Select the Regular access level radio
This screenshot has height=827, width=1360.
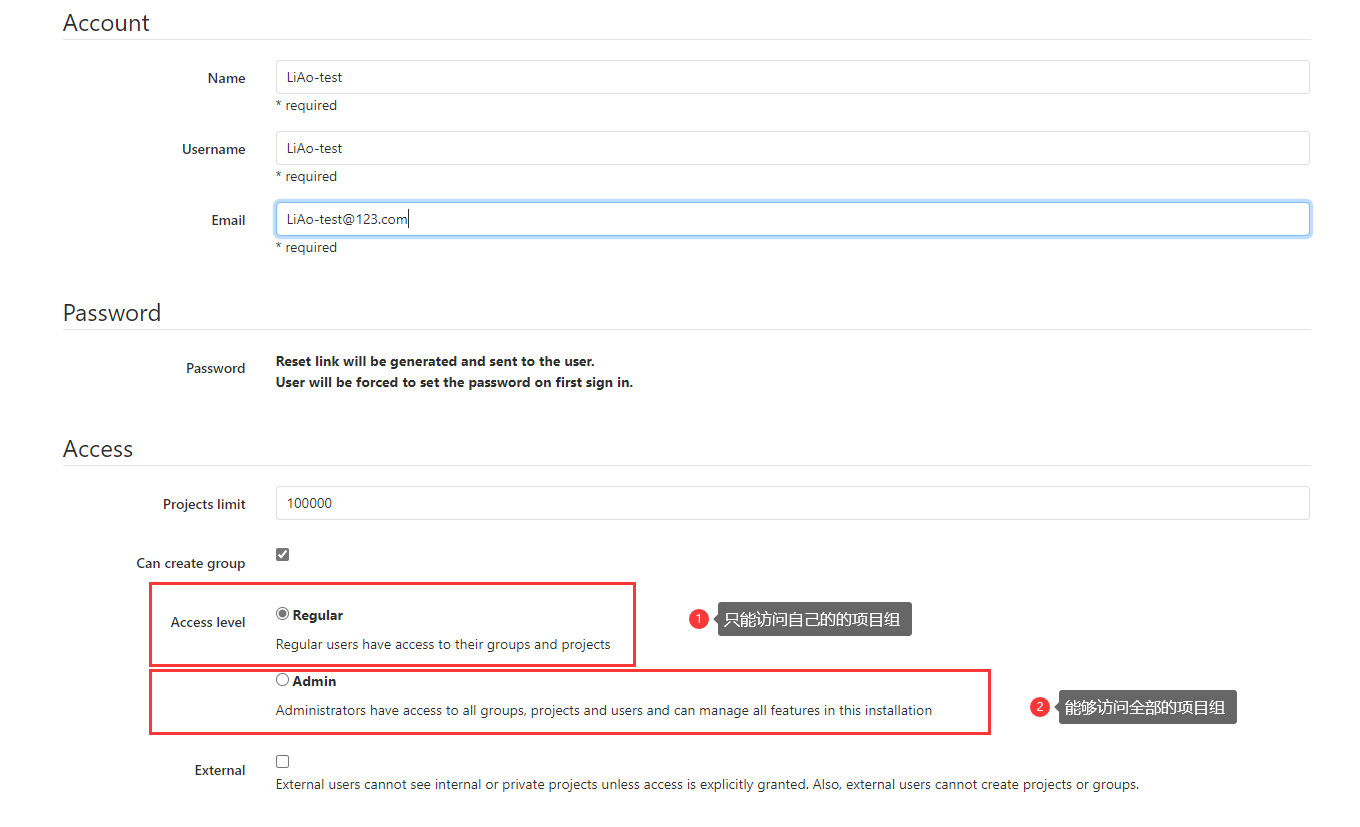pyautogui.click(x=283, y=614)
